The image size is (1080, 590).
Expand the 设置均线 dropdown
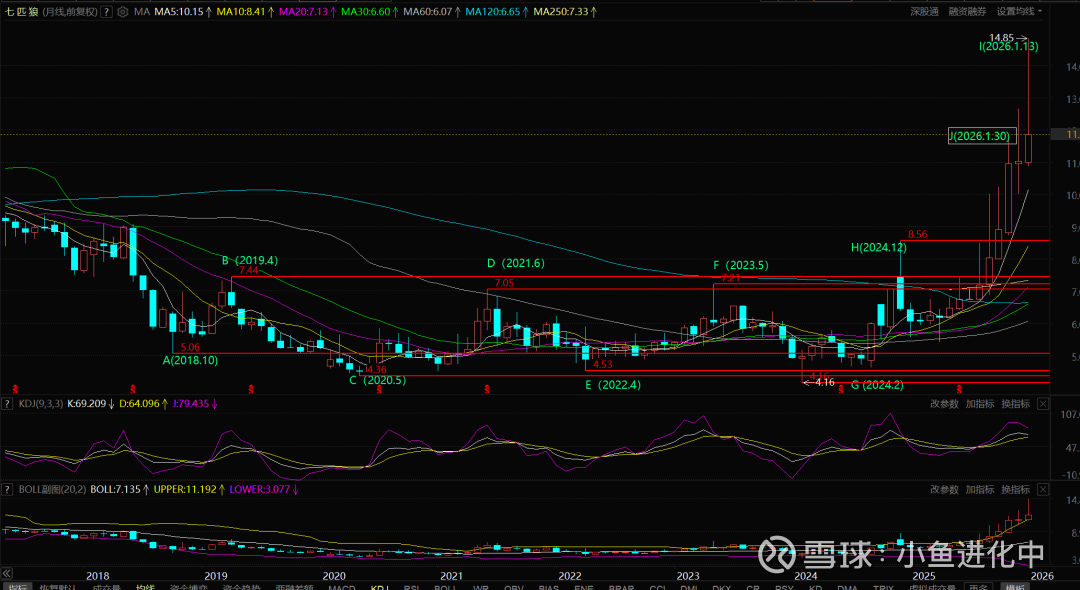click(x=1018, y=12)
